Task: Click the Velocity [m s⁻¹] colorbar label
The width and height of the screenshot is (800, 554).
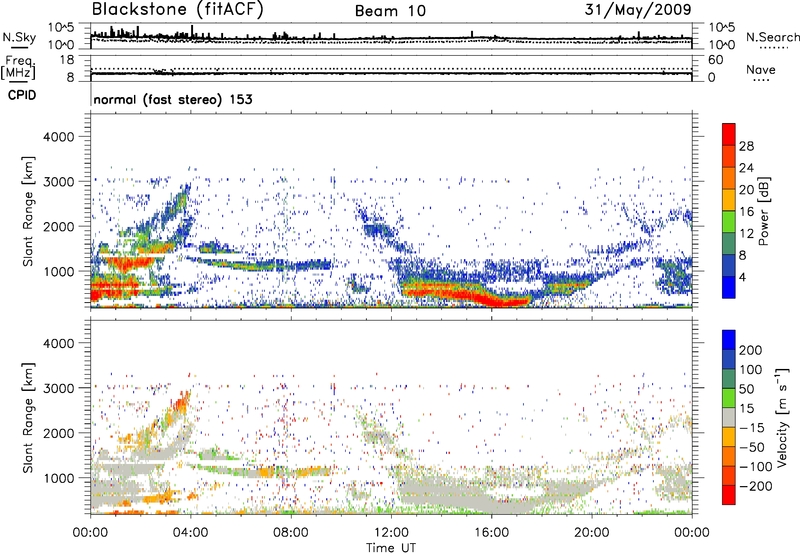Action: [x=782, y=418]
